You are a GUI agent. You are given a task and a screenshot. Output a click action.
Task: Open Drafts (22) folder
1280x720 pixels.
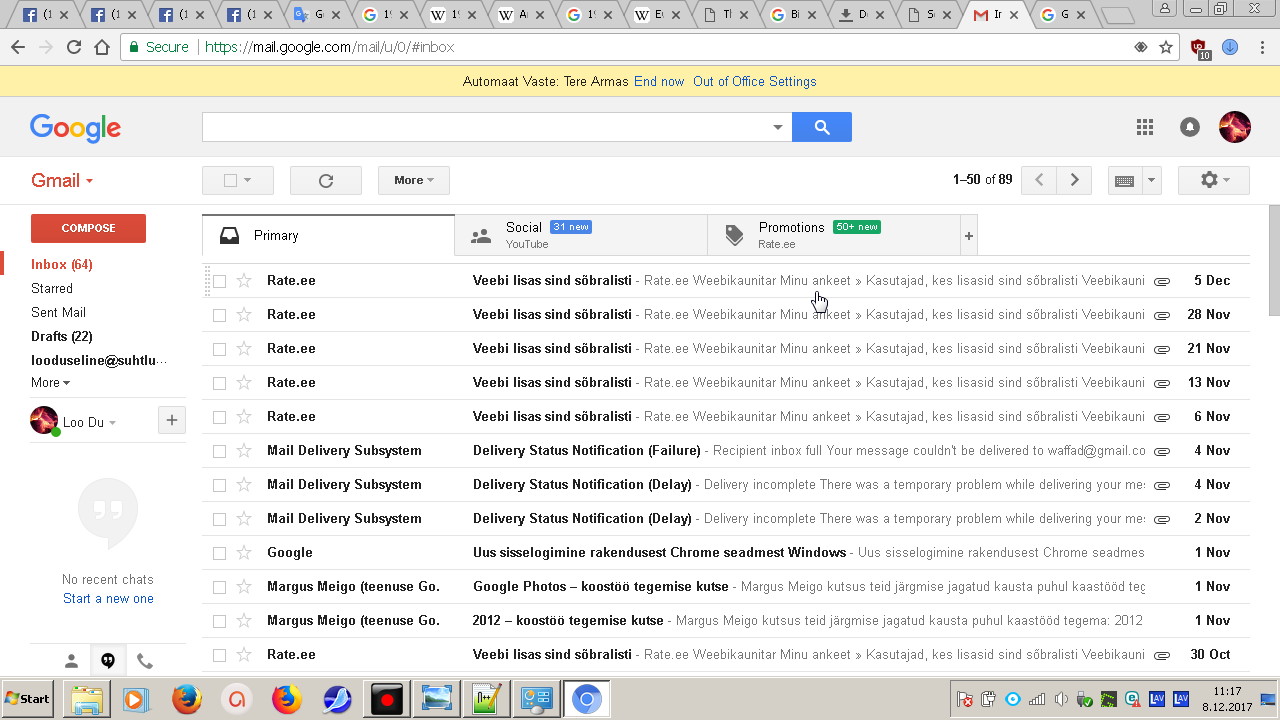point(62,337)
